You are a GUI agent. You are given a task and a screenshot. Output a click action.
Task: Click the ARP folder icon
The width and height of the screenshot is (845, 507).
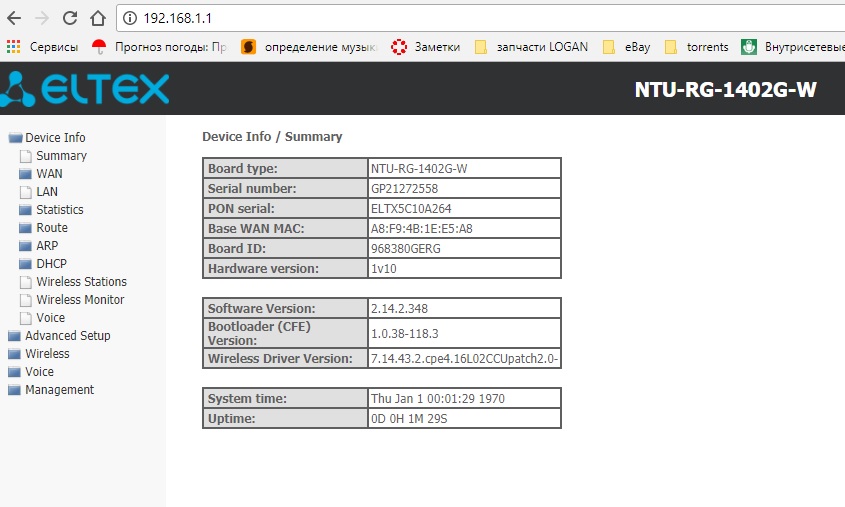pyautogui.click(x=25, y=246)
